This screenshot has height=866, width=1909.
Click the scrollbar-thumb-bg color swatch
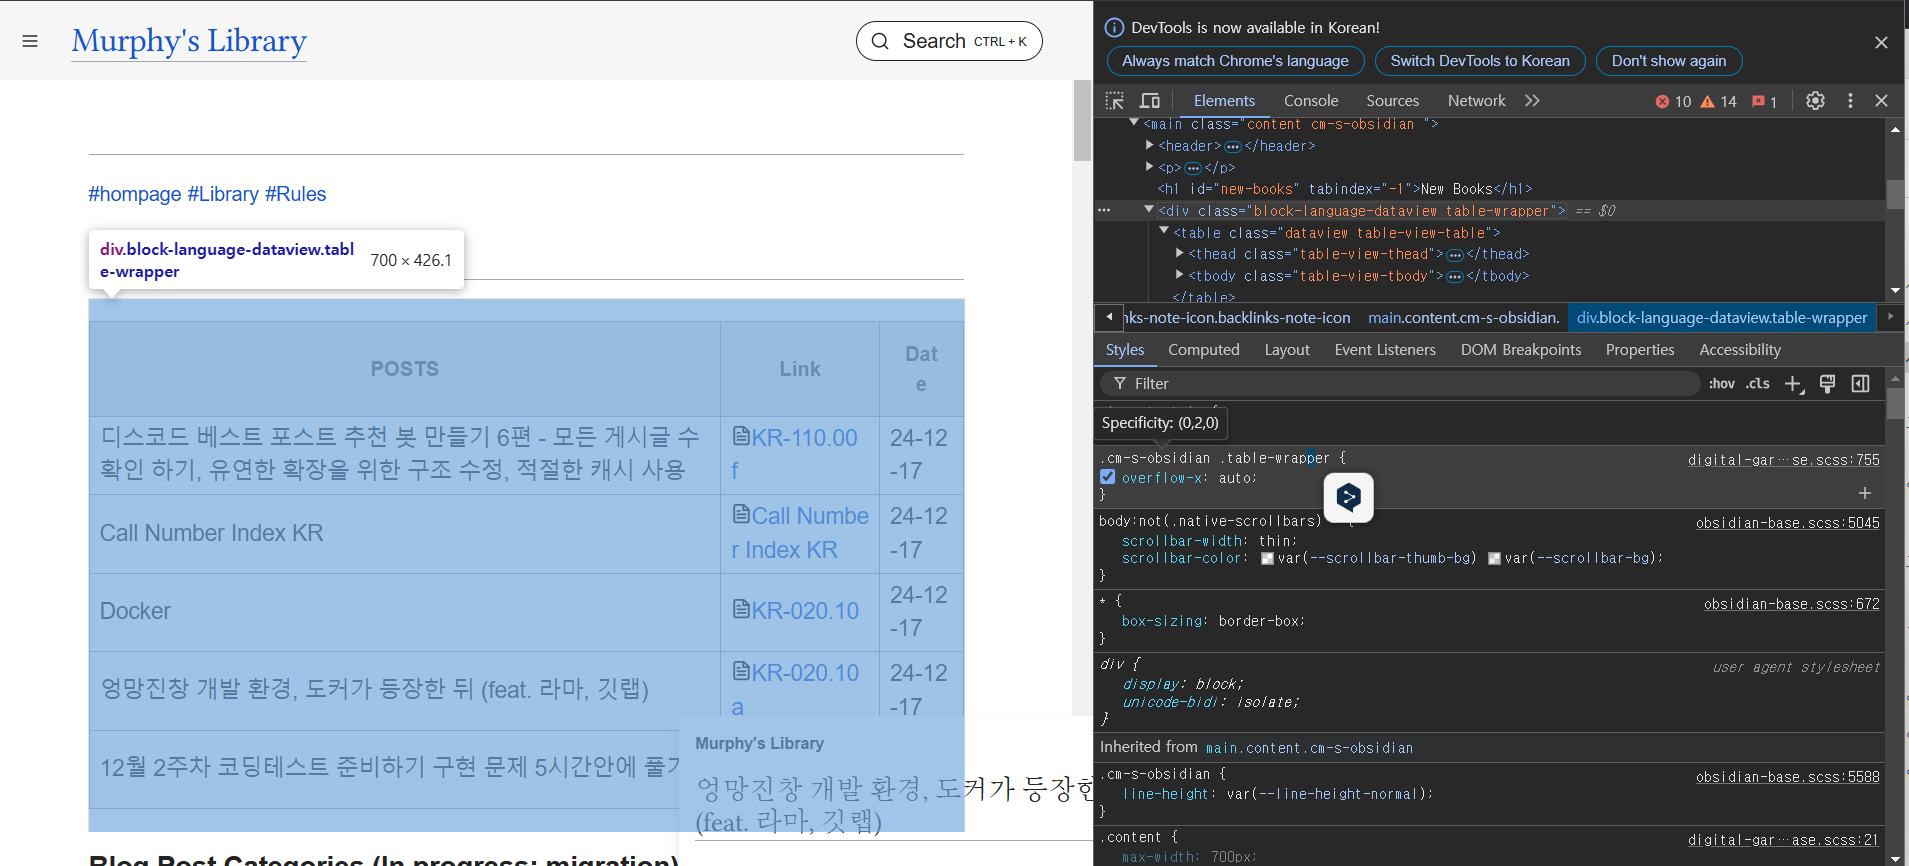tap(1267, 559)
